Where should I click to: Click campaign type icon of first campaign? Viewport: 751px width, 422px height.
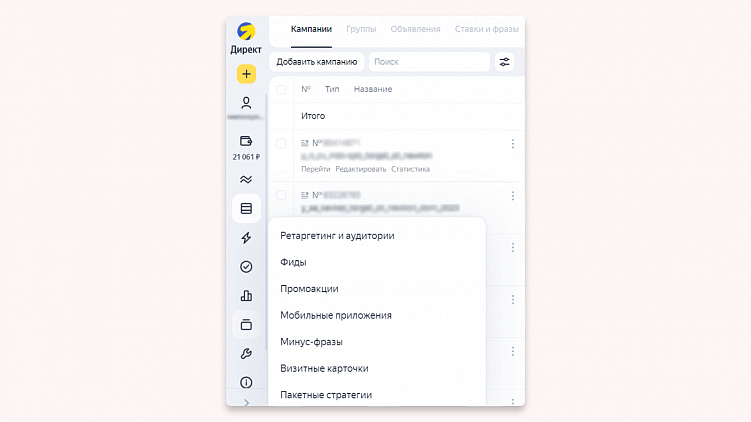click(305, 143)
